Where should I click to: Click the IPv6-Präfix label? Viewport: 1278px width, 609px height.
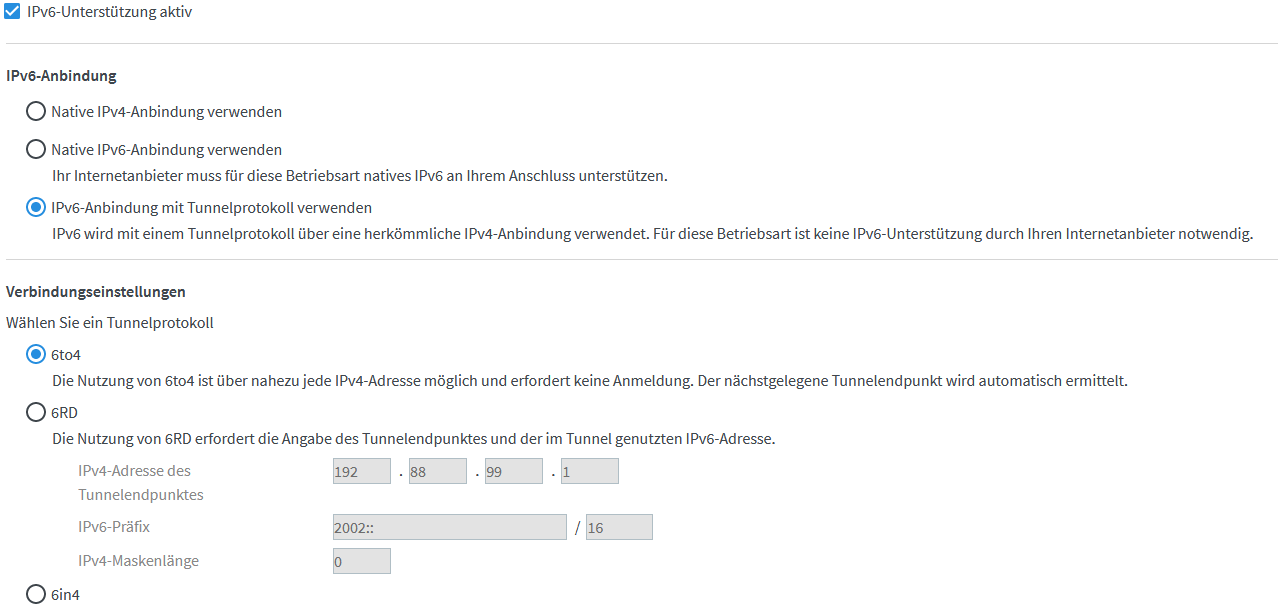[x=114, y=526]
